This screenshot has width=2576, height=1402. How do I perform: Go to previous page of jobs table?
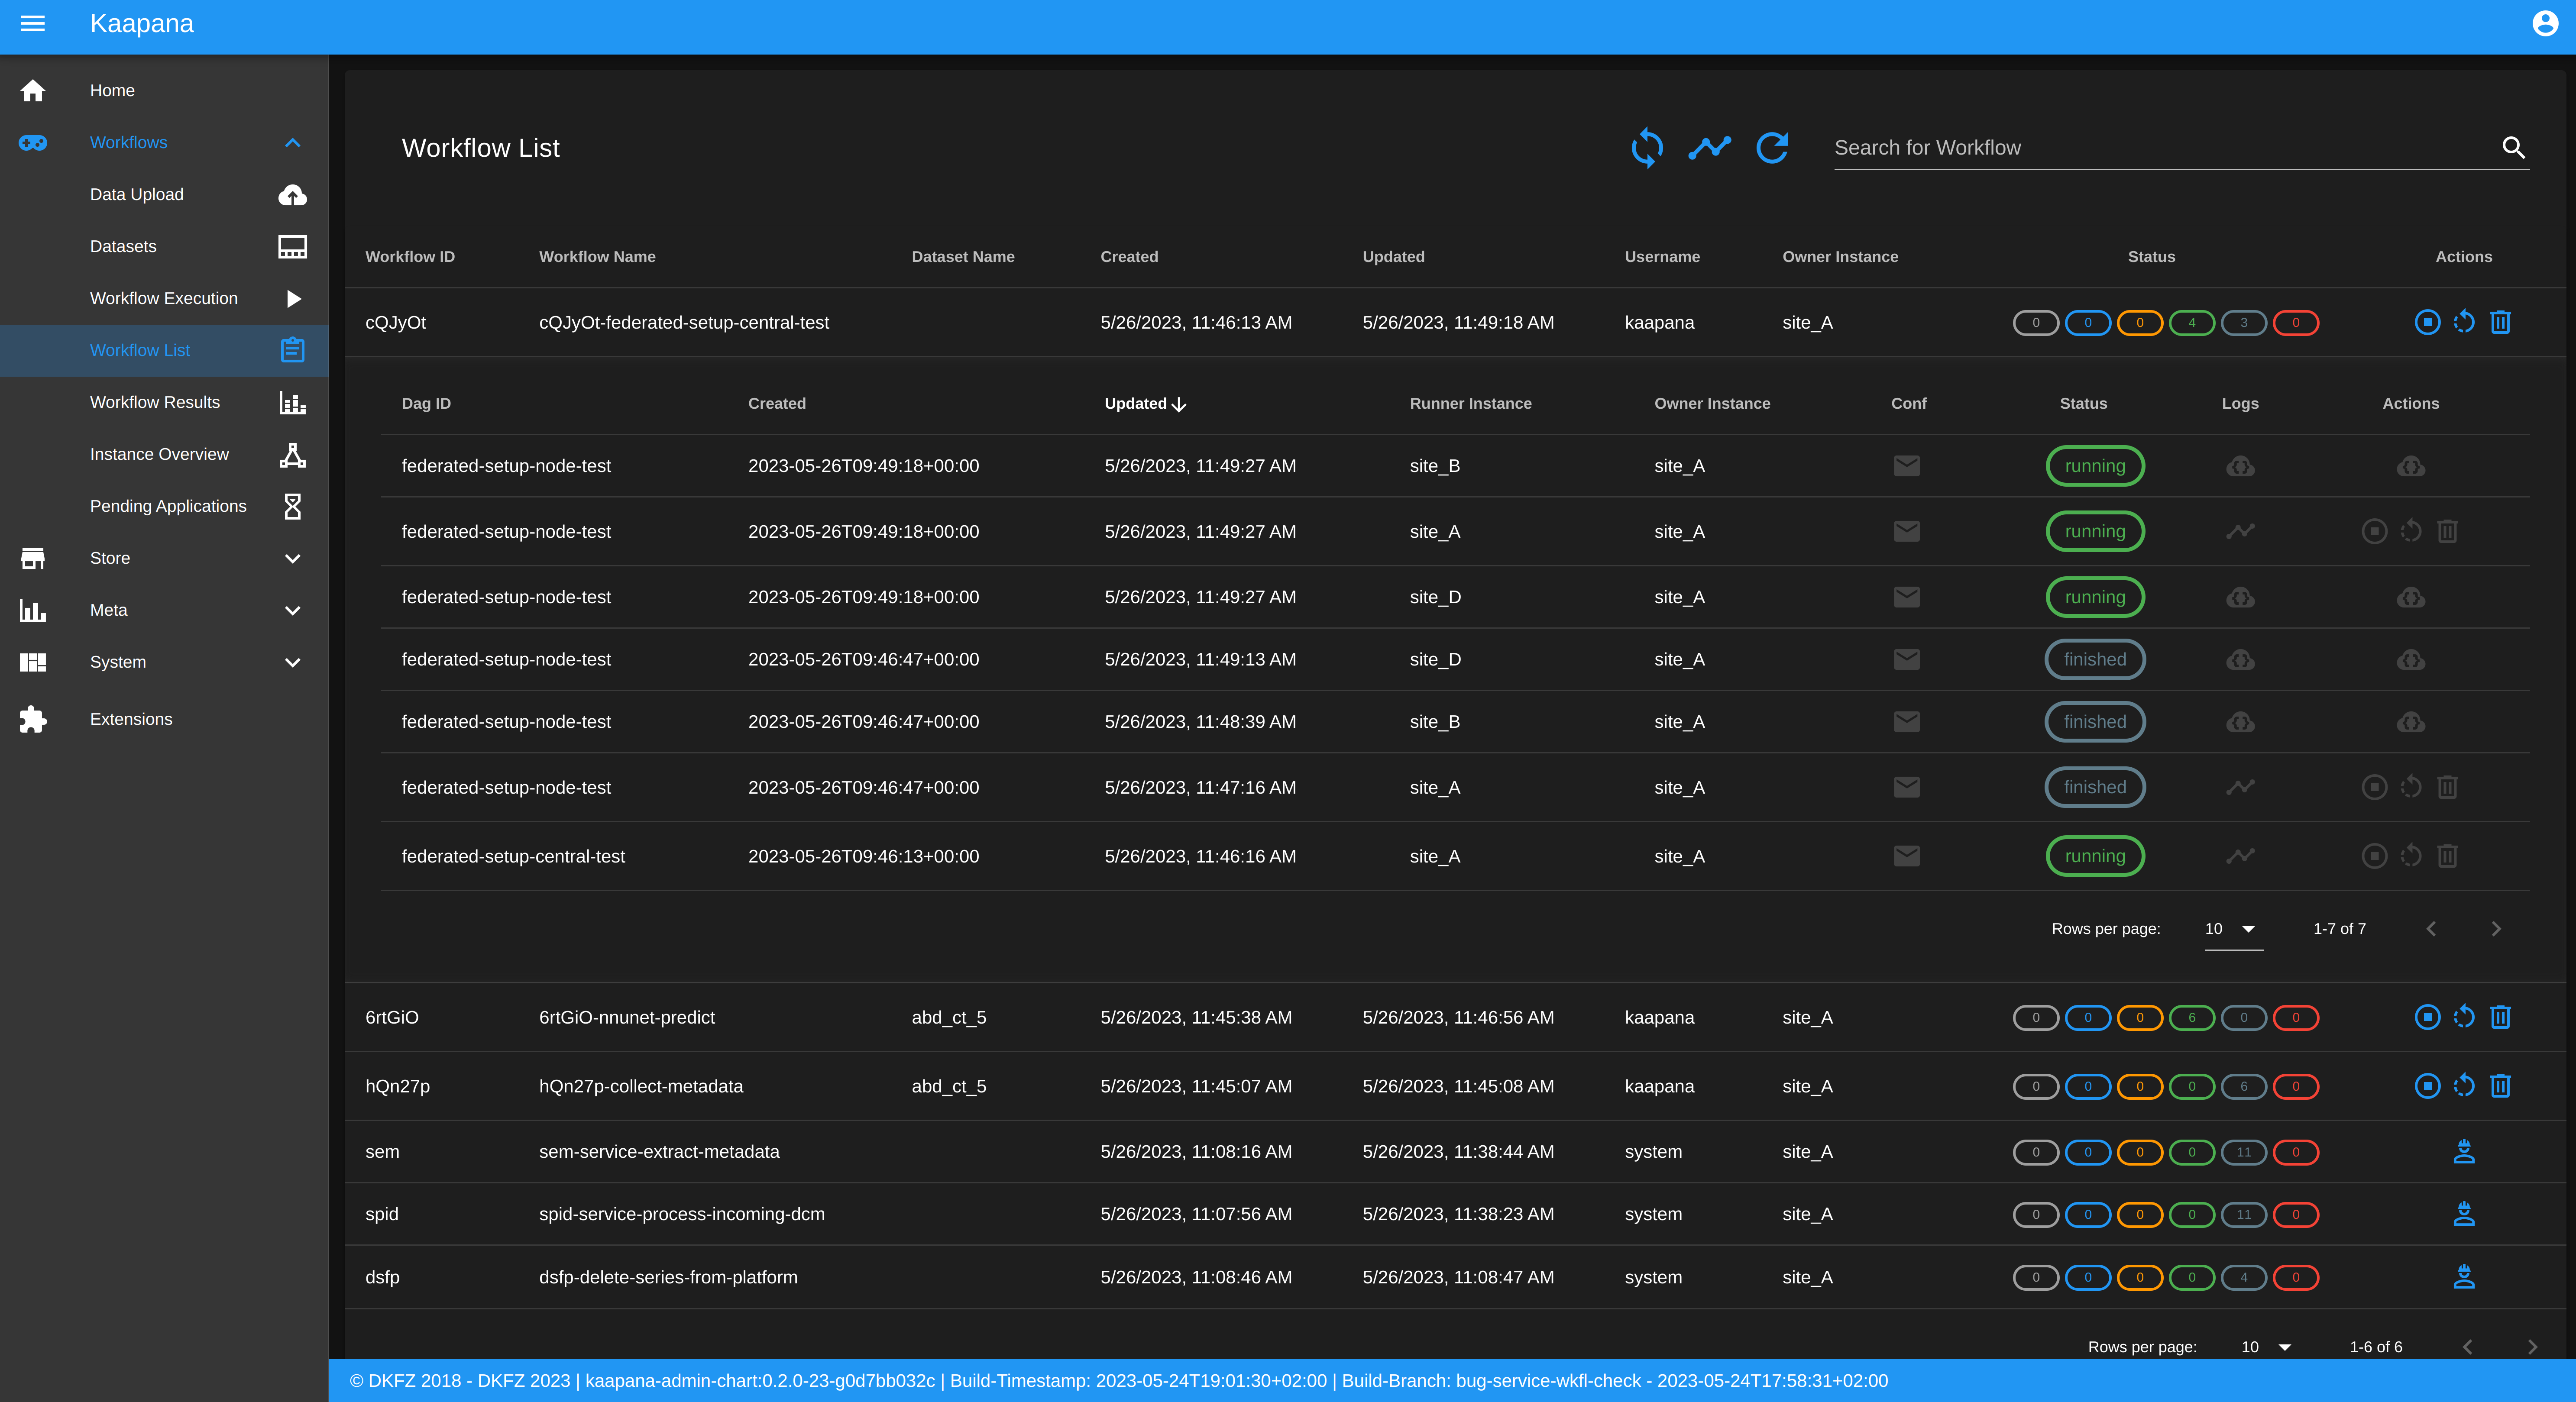point(2431,929)
